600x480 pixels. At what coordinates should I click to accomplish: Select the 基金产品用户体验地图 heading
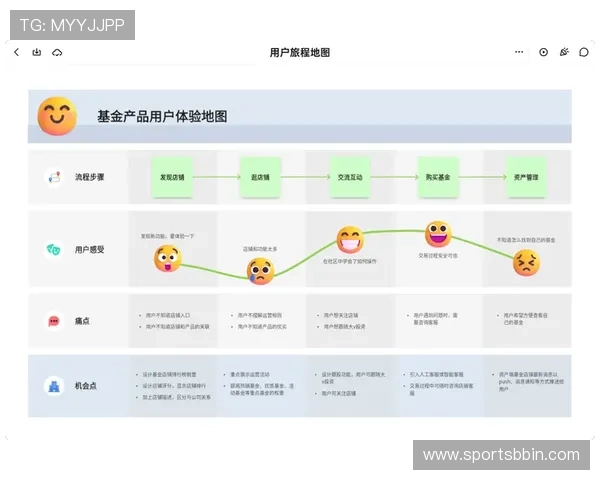coord(162,116)
